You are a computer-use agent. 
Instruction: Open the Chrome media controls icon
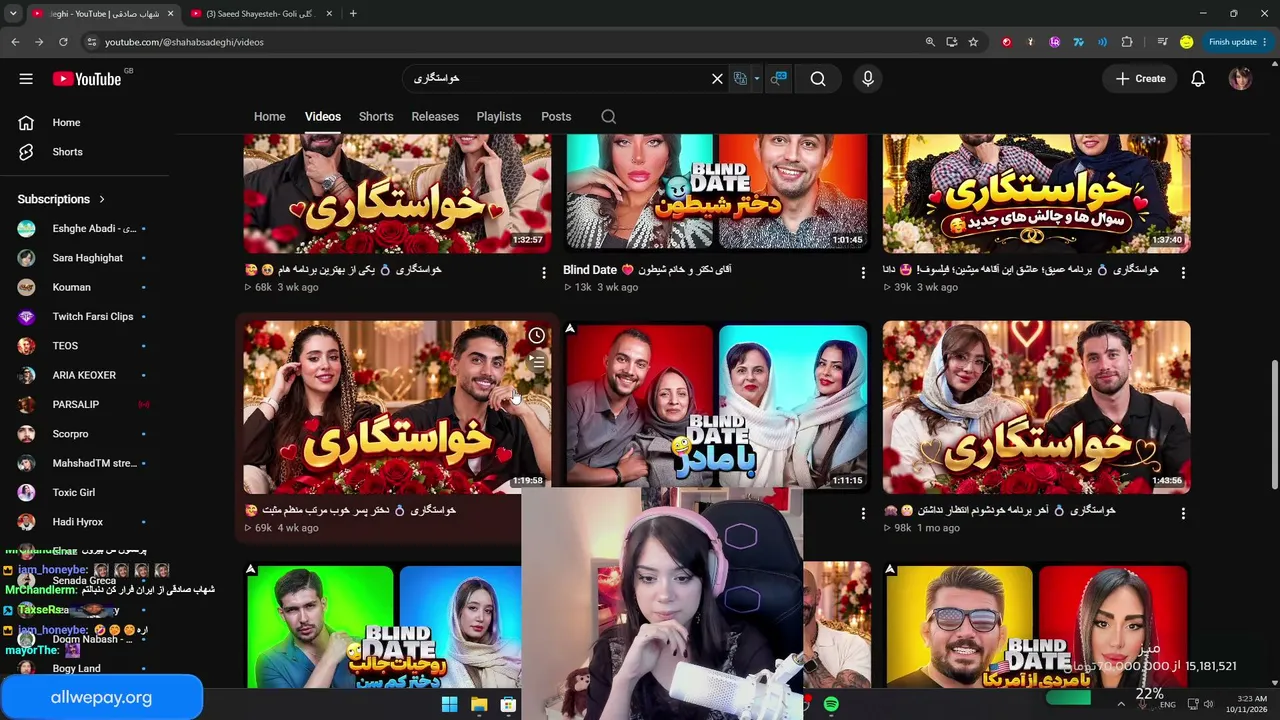[x=1162, y=42]
